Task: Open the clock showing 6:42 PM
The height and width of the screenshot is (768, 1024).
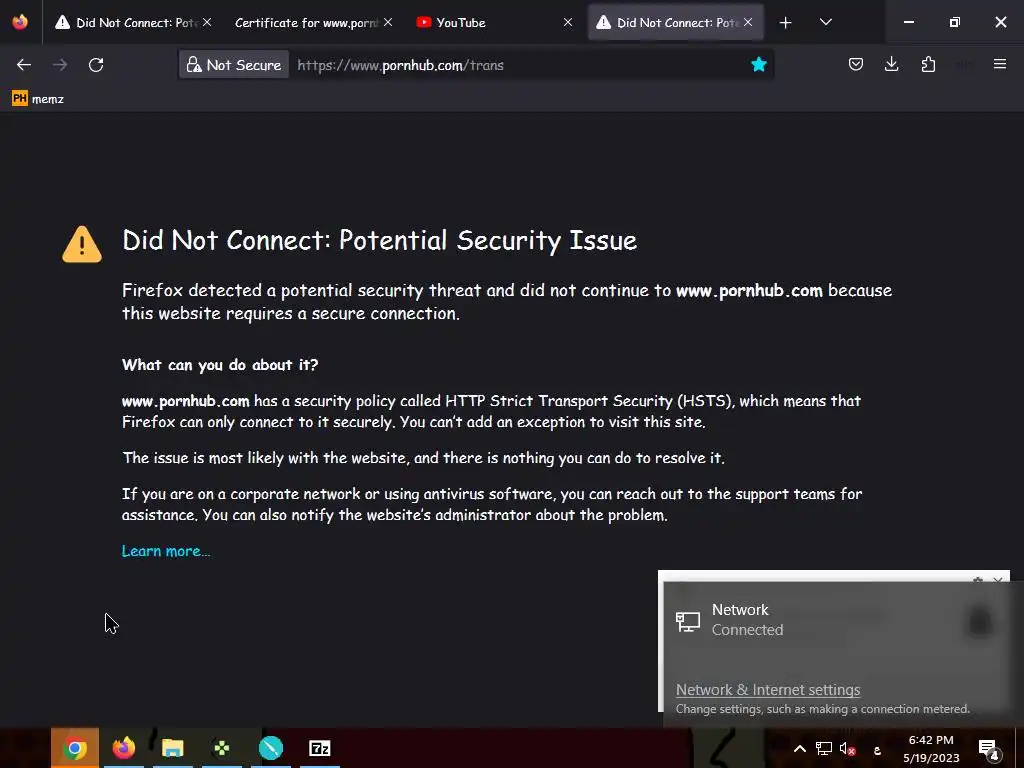Action: pyautogui.click(x=931, y=748)
